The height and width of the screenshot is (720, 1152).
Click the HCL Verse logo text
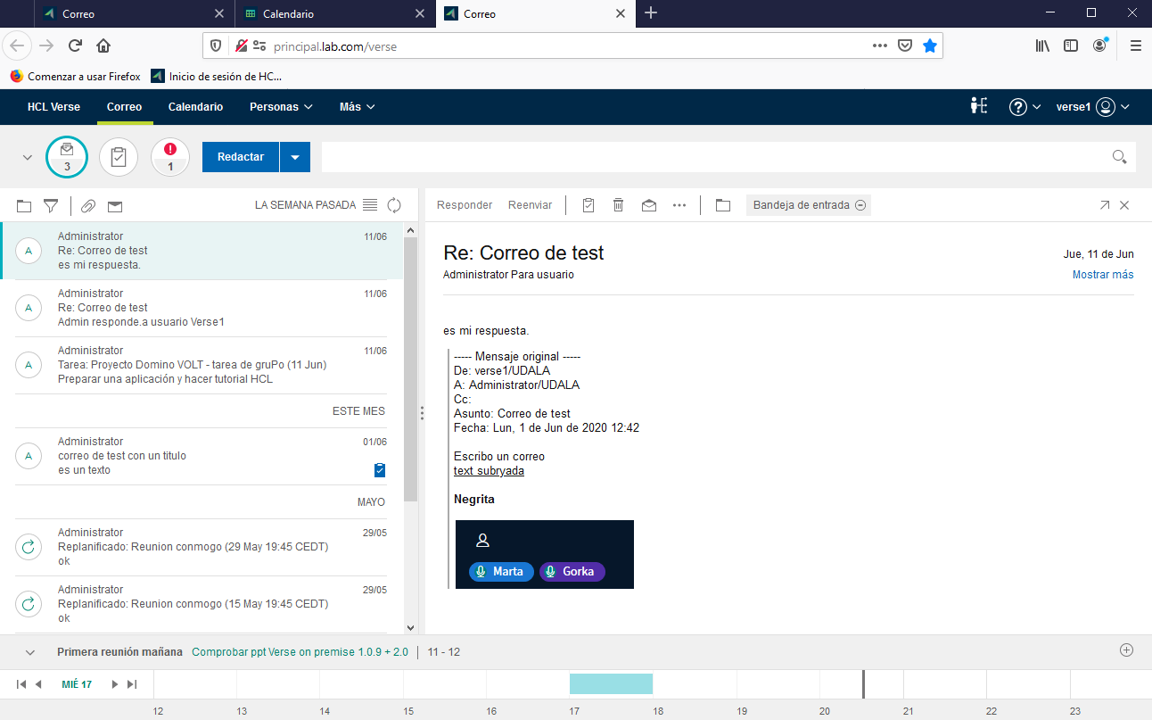click(x=54, y=107)
